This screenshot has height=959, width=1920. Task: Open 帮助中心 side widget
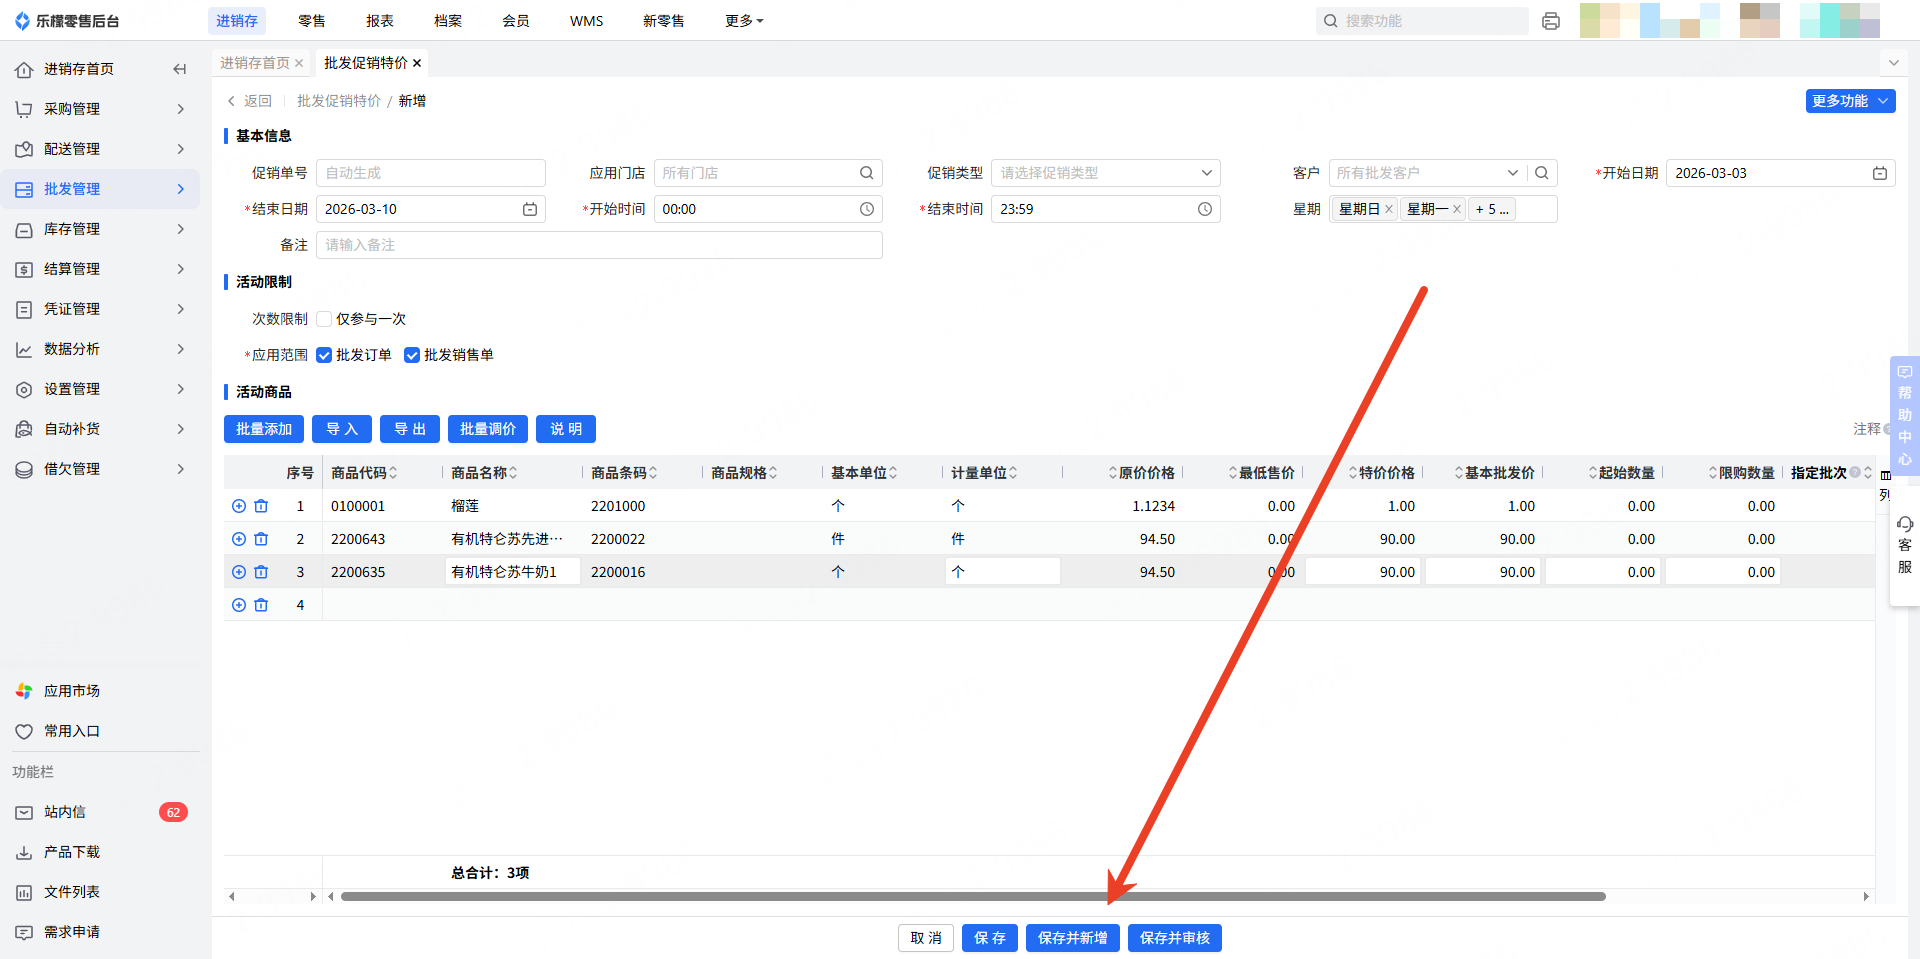click(1904, 416)
